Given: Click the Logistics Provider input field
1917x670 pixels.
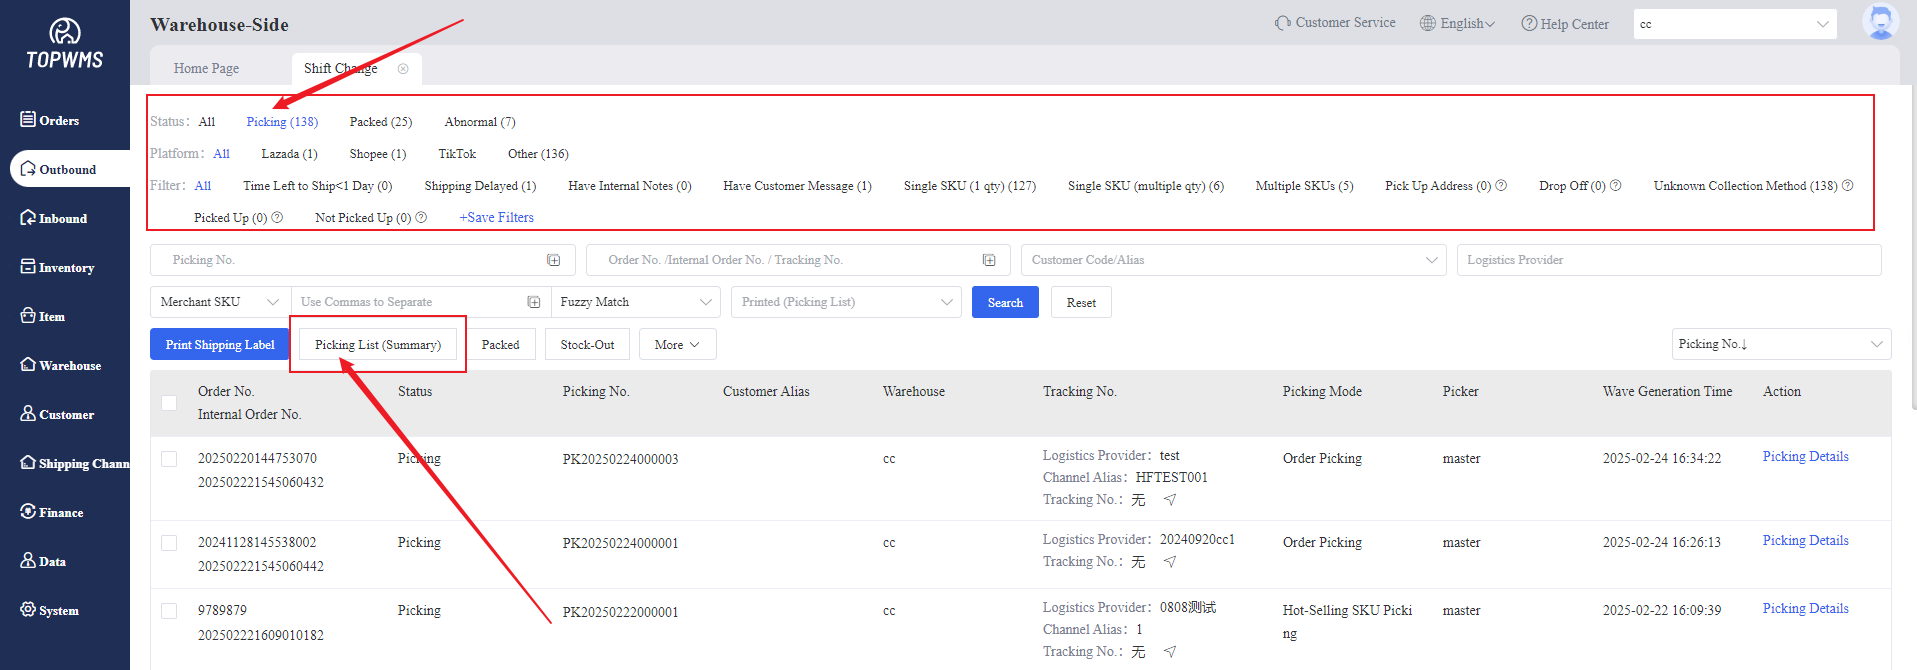Looking at the screenshot, I should coord(1668,260).
